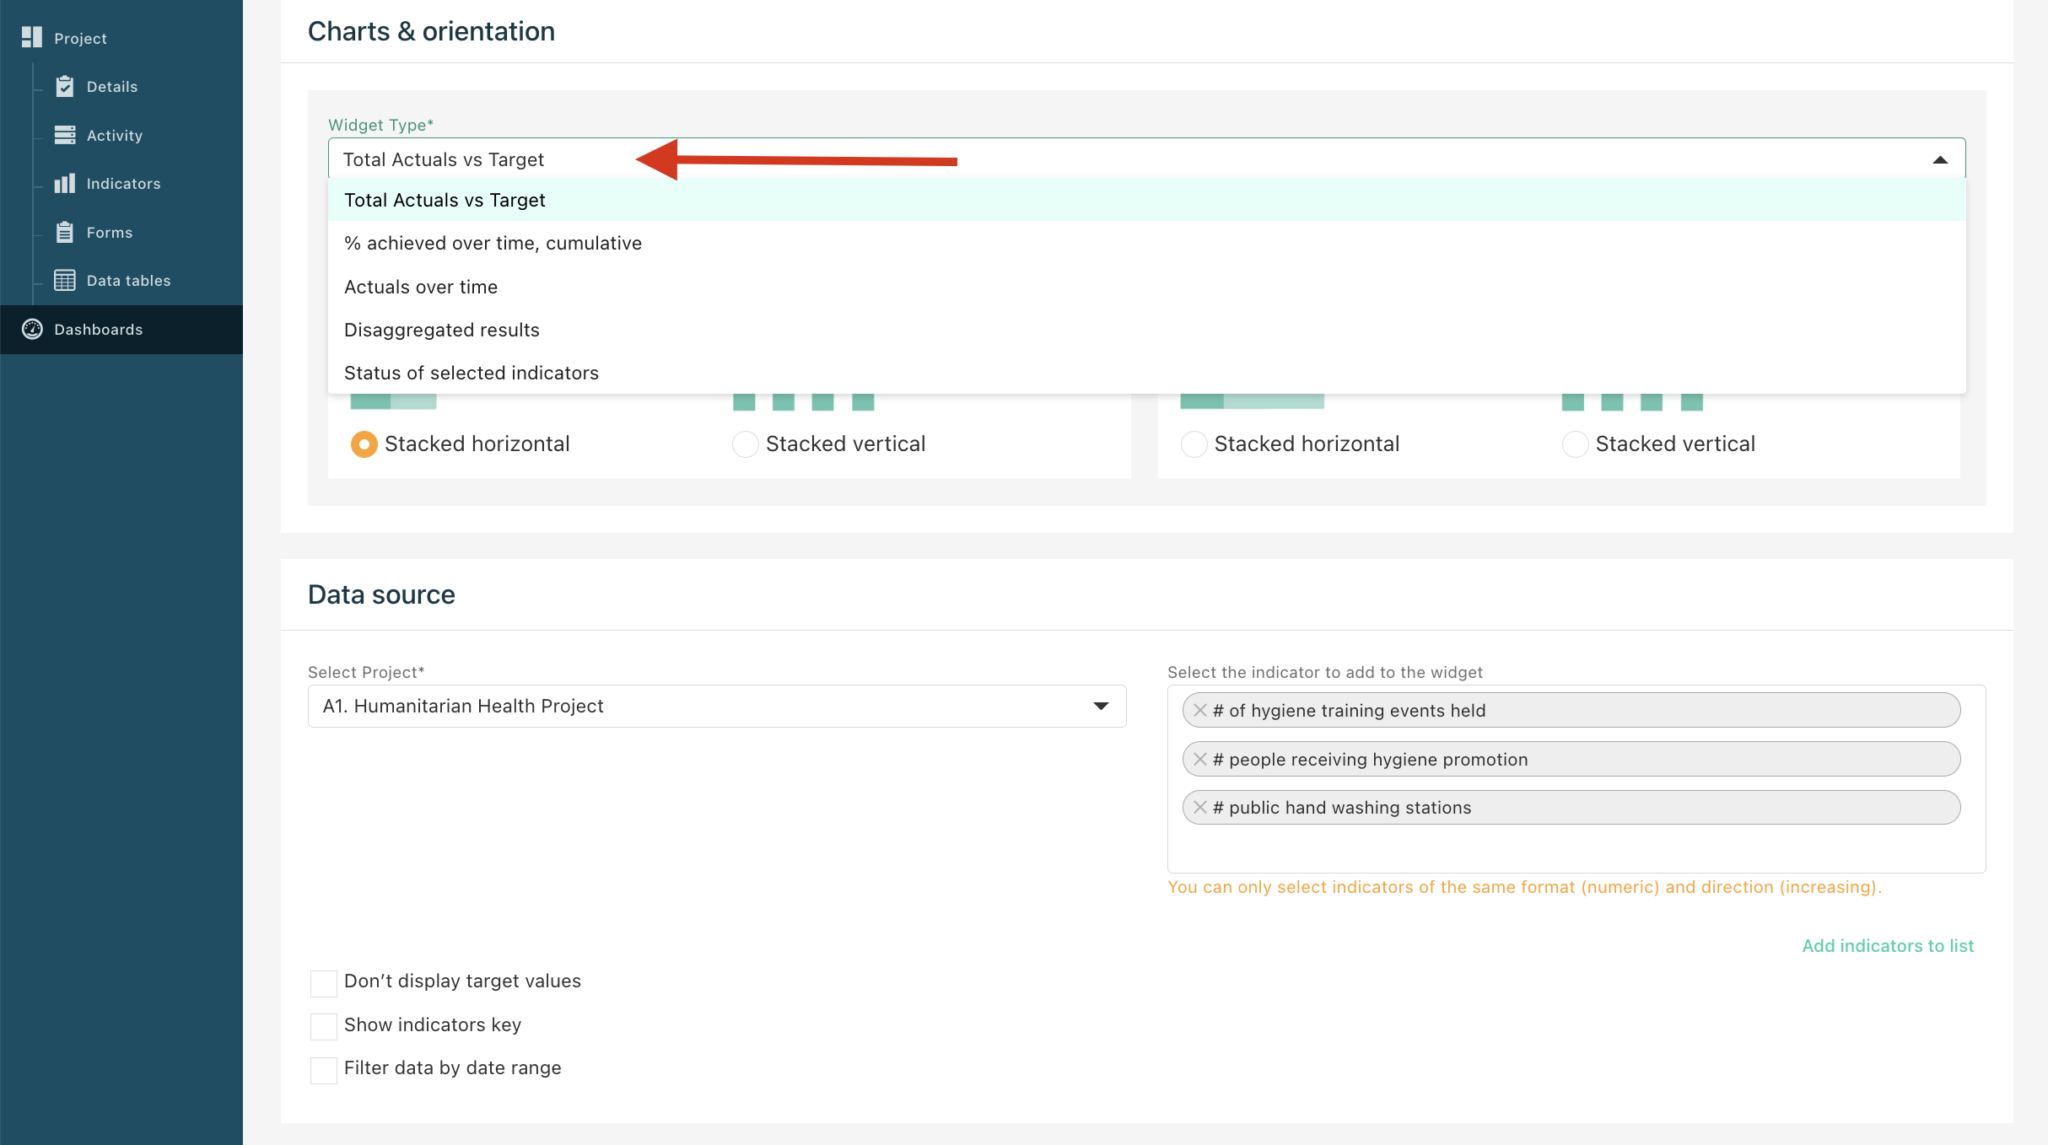The image size is (2048, 1145).
Task: Select second Stacked horizontal radio button
Action: tap(1194, 444)
